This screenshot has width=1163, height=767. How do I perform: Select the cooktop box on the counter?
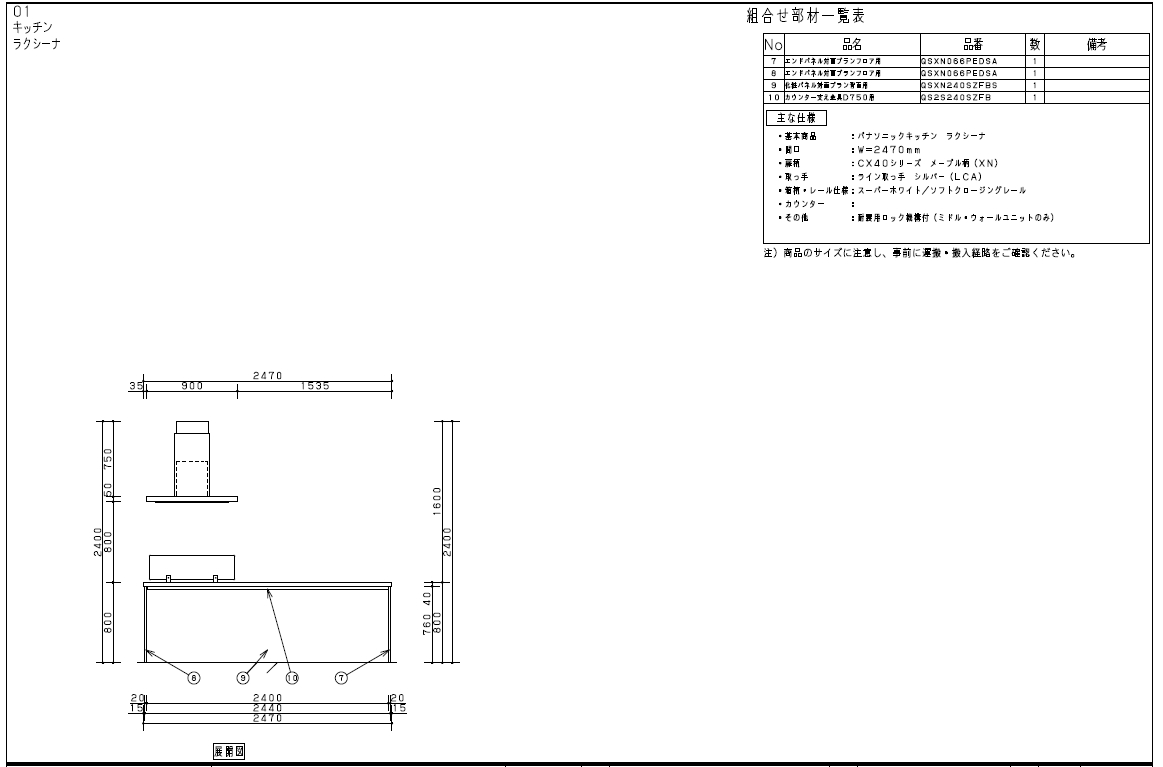coord(192,567)
